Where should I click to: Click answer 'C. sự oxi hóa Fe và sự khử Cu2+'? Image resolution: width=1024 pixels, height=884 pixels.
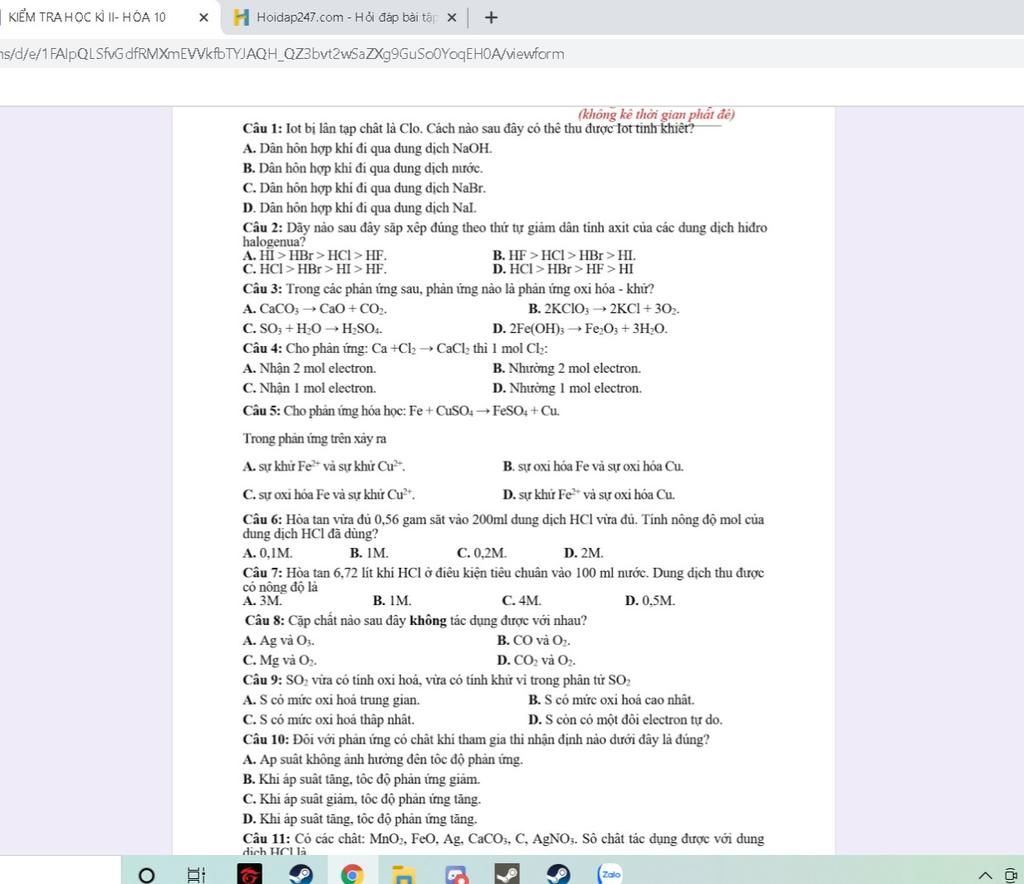point(328,494)
